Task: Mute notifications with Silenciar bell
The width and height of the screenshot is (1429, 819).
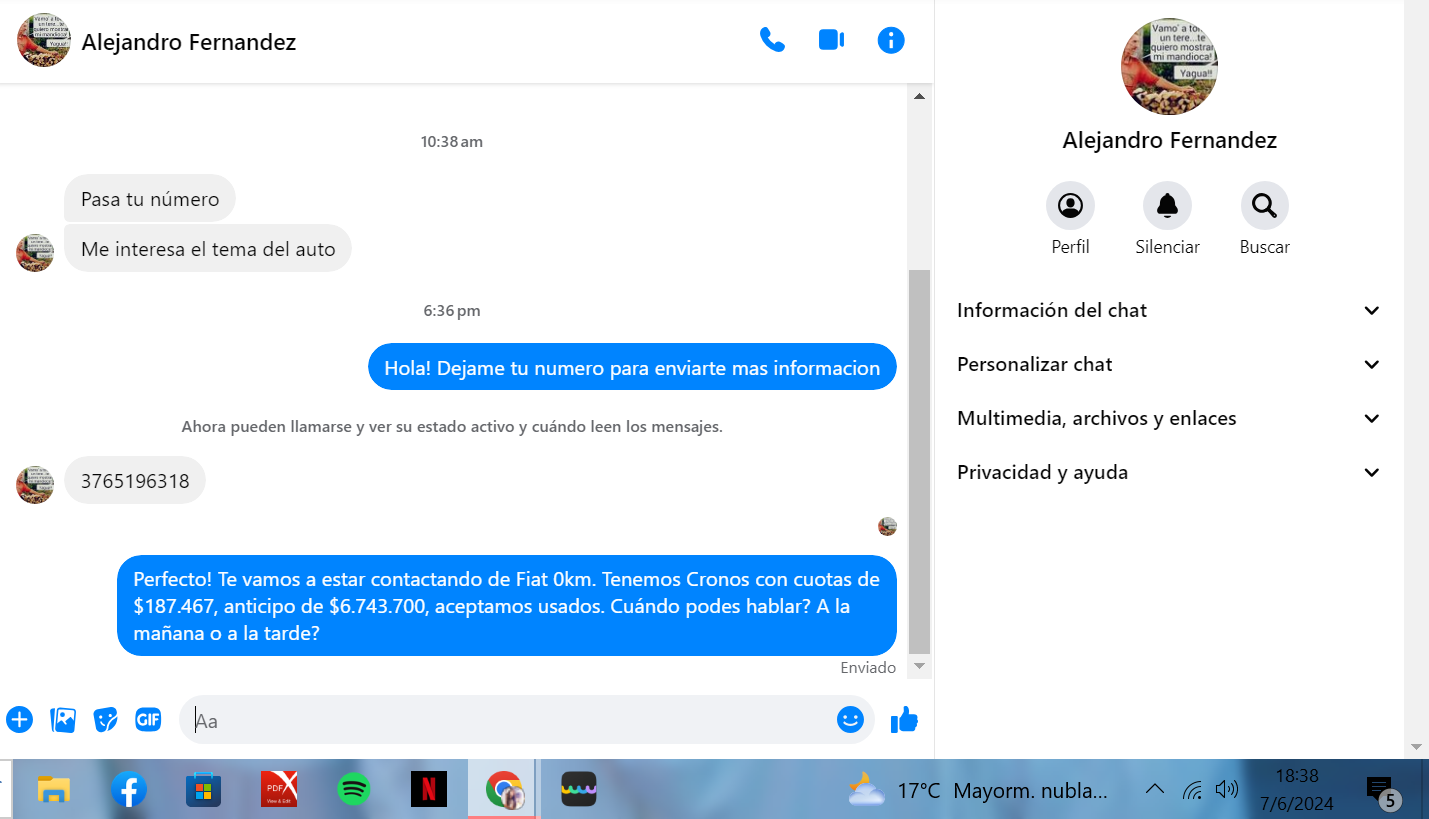Action: 1167,206
